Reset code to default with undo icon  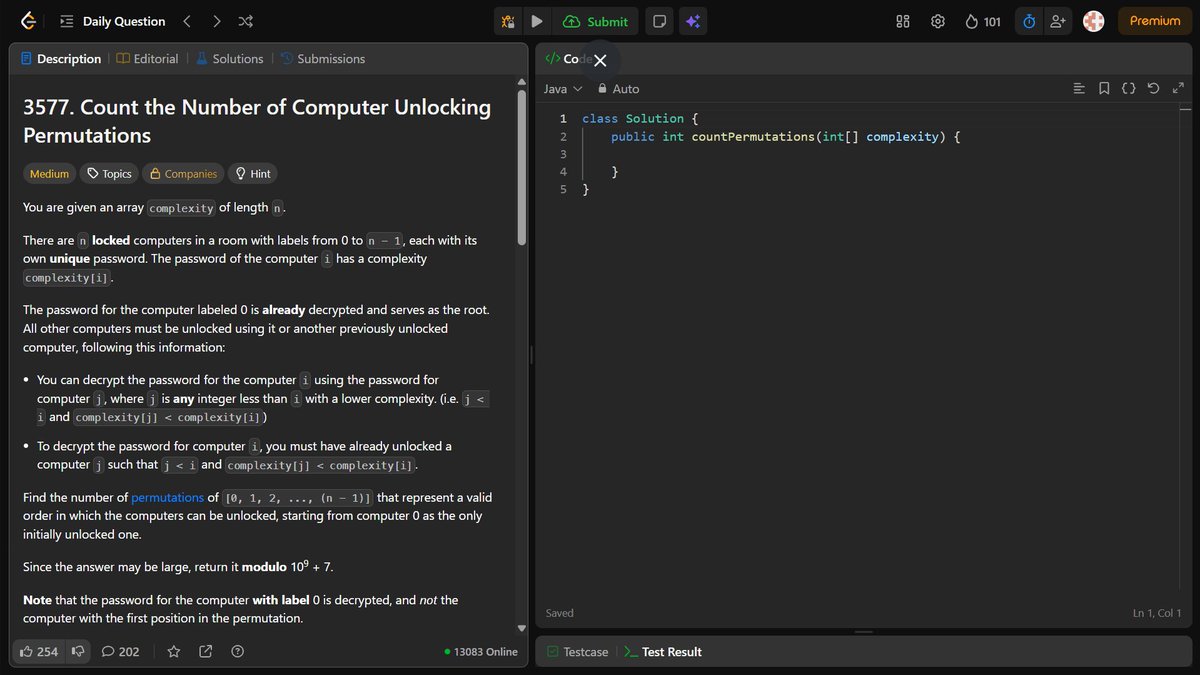point(1153,88)
